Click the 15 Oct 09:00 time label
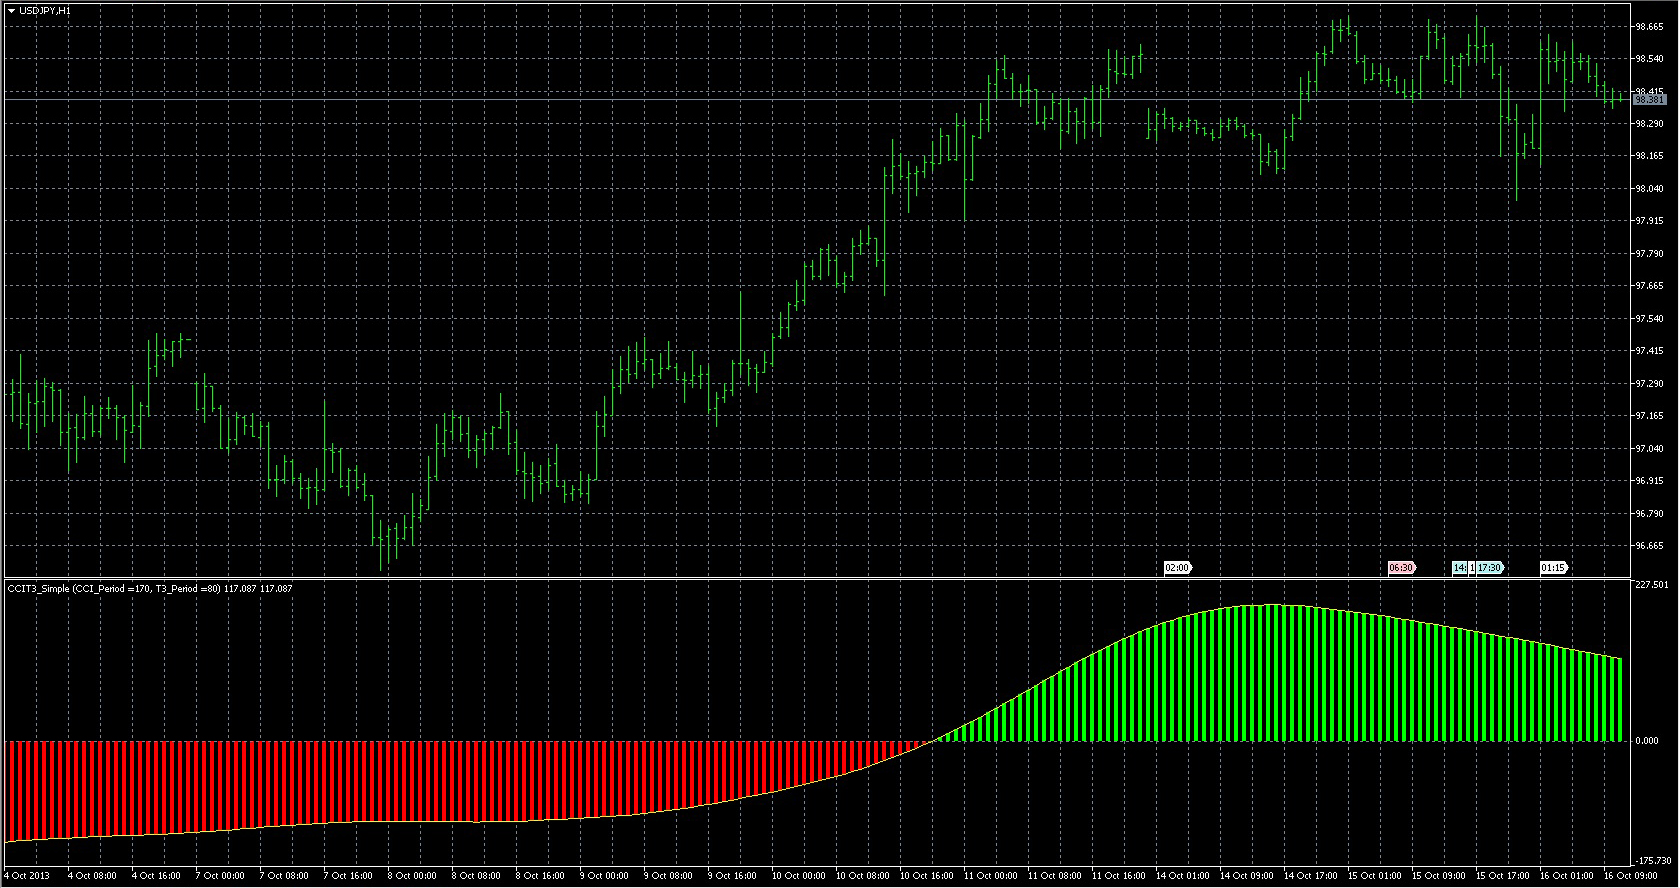The height and width of the screenshot is (888, 1680). (x=1438, y=876)
